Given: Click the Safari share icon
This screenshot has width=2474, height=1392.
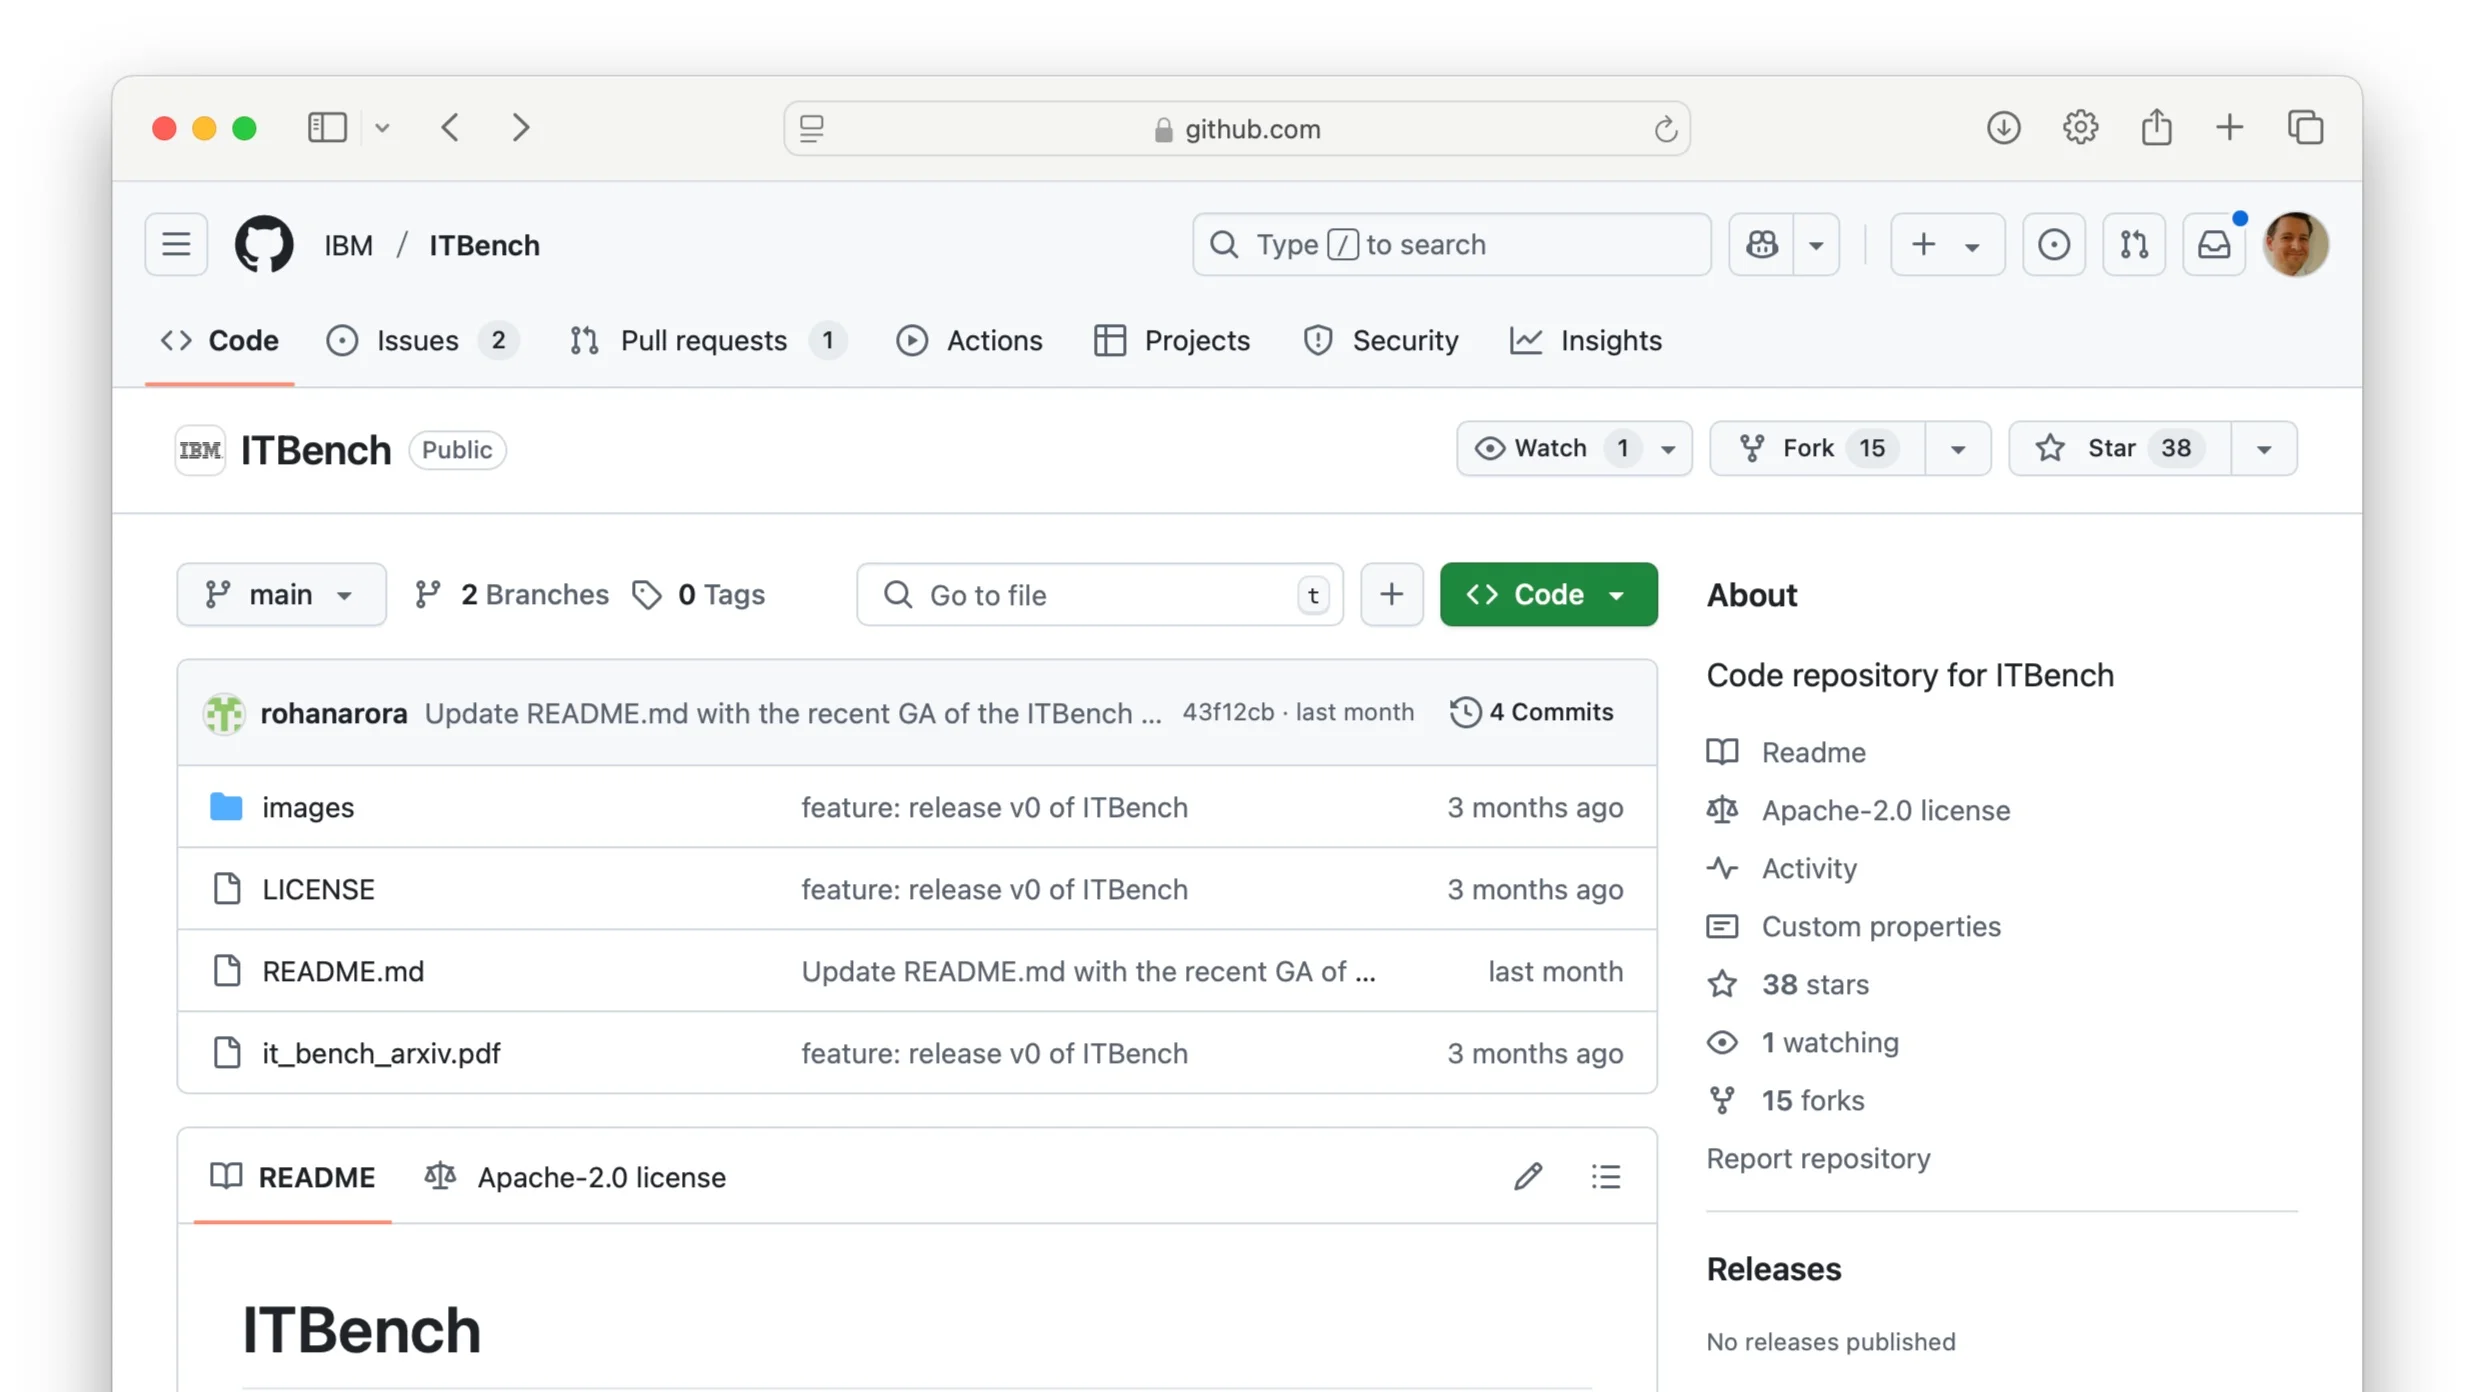Looking at the screenshot, I should 2156,127.
